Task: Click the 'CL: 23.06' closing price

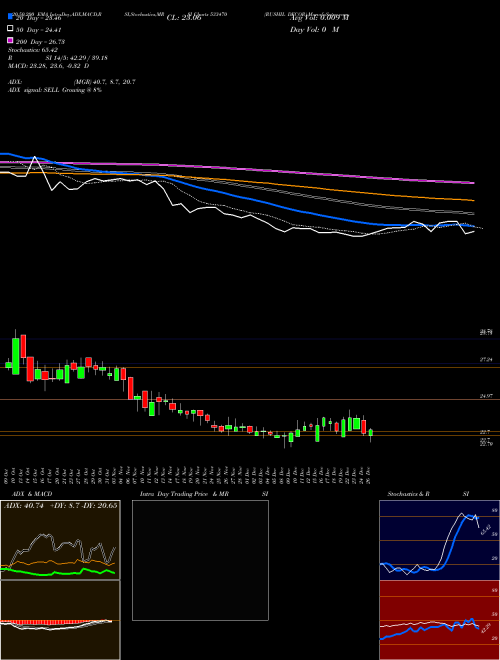Action: pos(184,18)
